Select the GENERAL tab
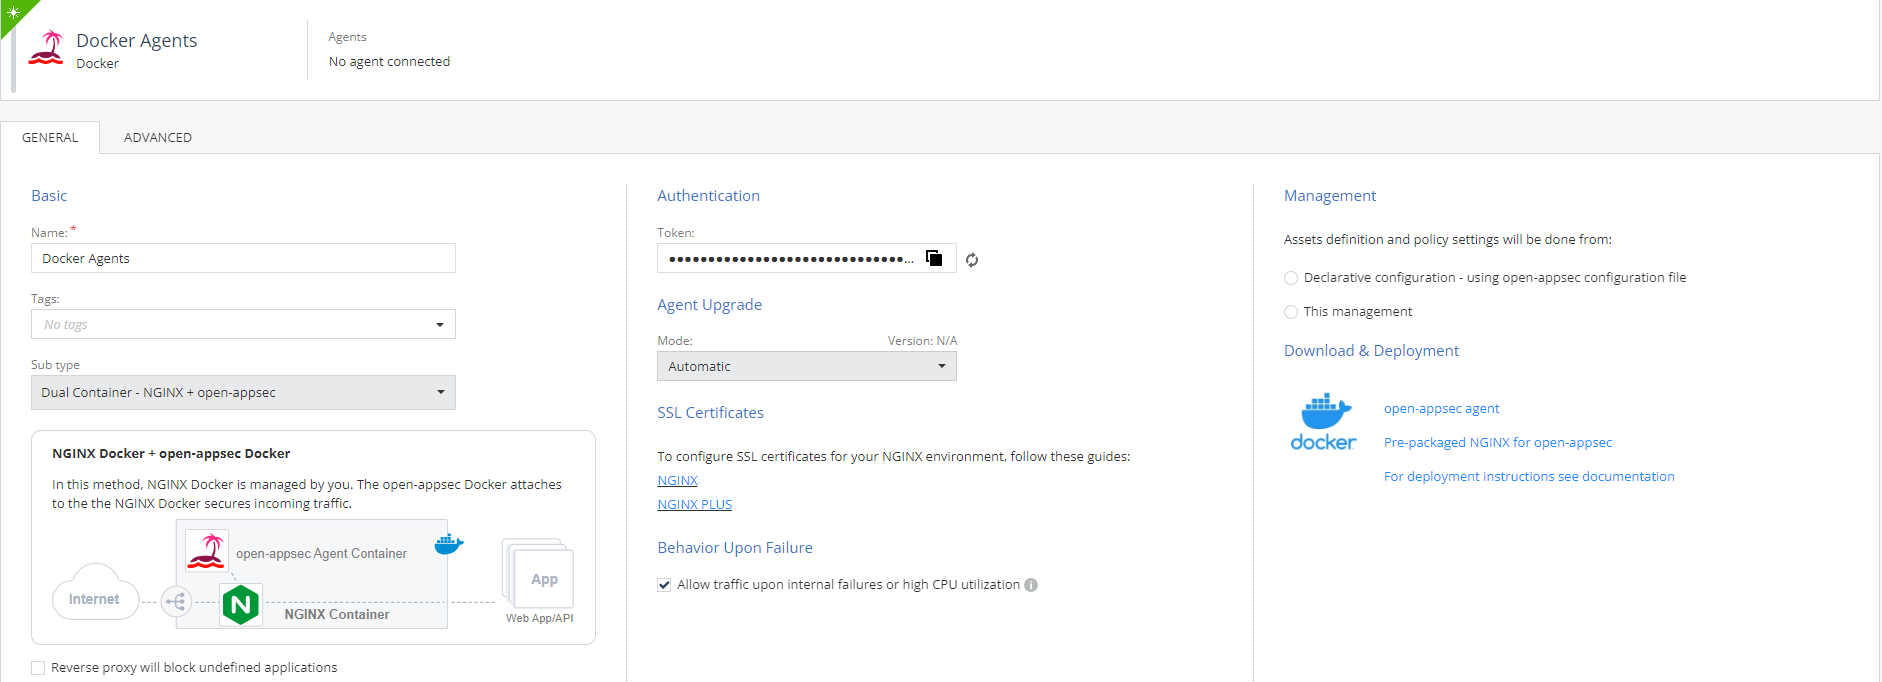This screenshot has width=1882, height=682. [50, 138]
